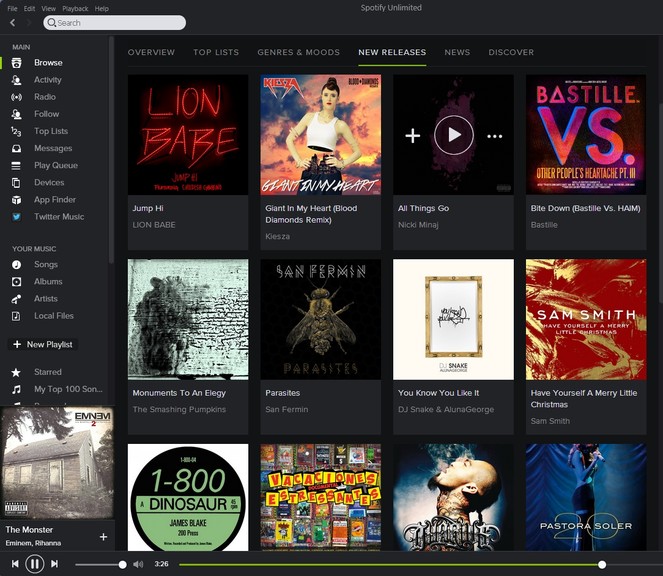The height and width of the screenshot is (576, 663).
Task: Open The Monster now-playing track title
Action: [x=29, y=530]
